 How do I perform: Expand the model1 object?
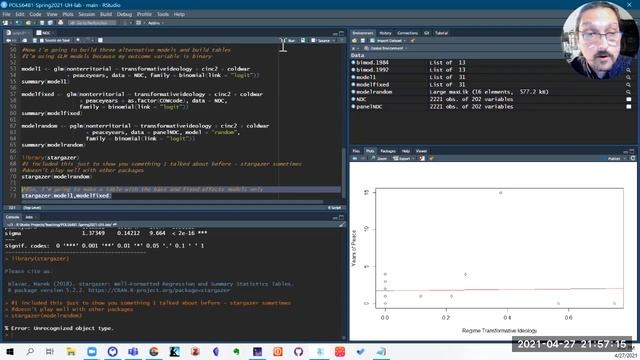[353, 77]
